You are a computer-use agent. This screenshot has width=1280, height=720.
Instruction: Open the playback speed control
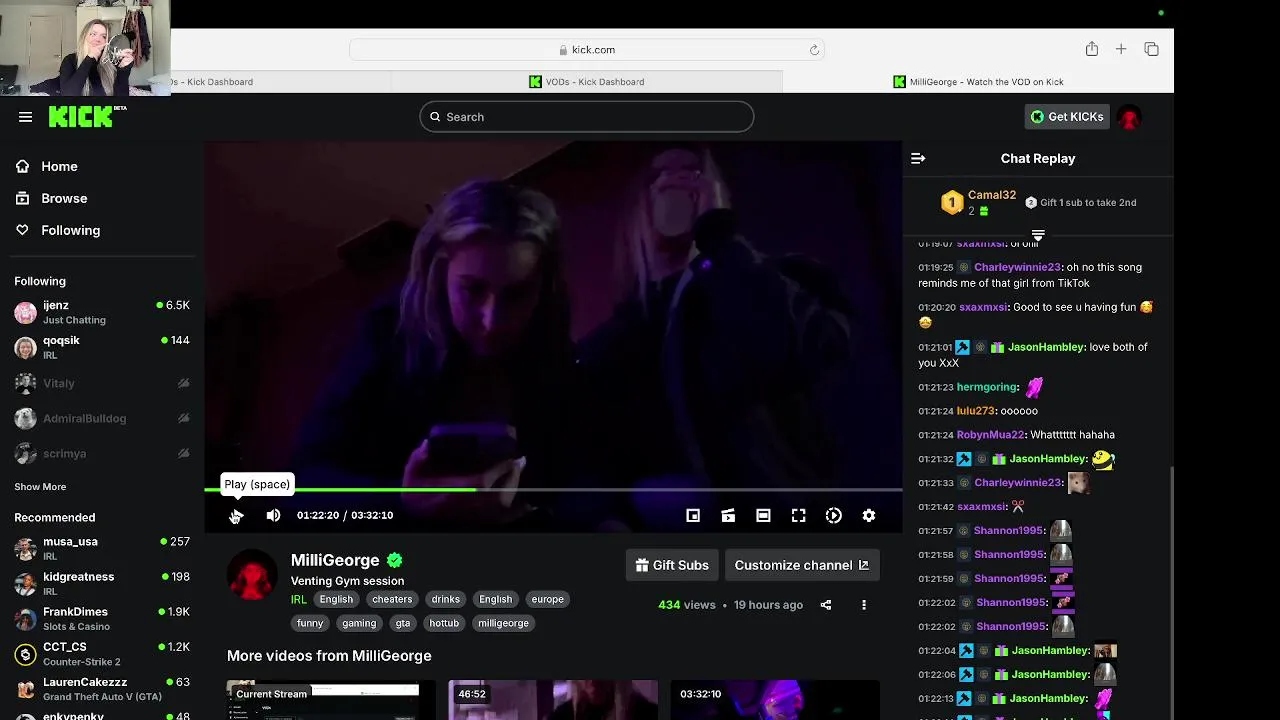tap(834, 515)
